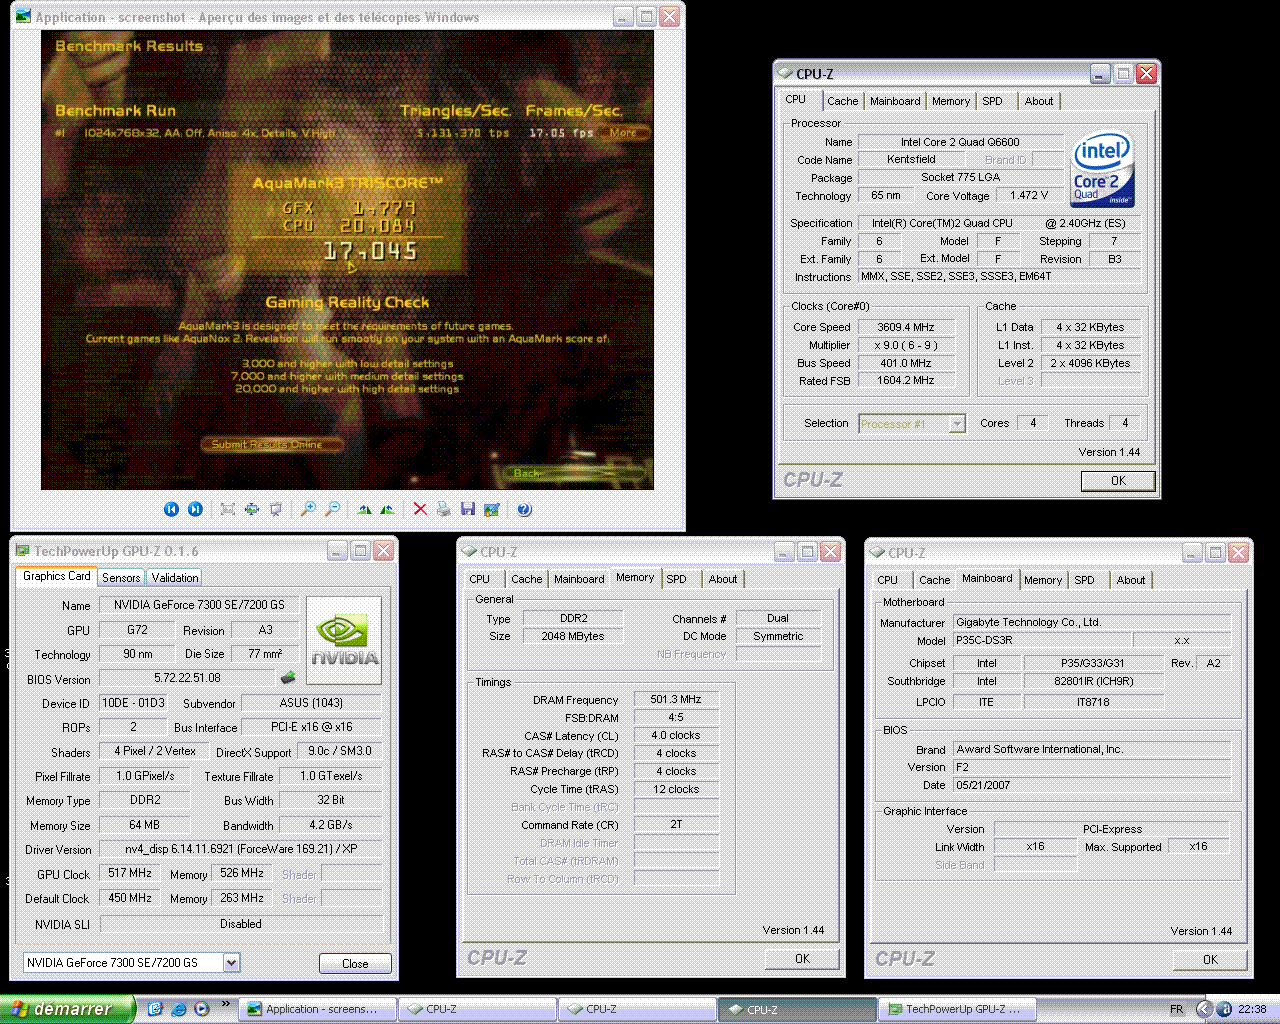Launch Windows Media Player from quick launch
Screen dimensions: 1280x1024
[201, 1009]
